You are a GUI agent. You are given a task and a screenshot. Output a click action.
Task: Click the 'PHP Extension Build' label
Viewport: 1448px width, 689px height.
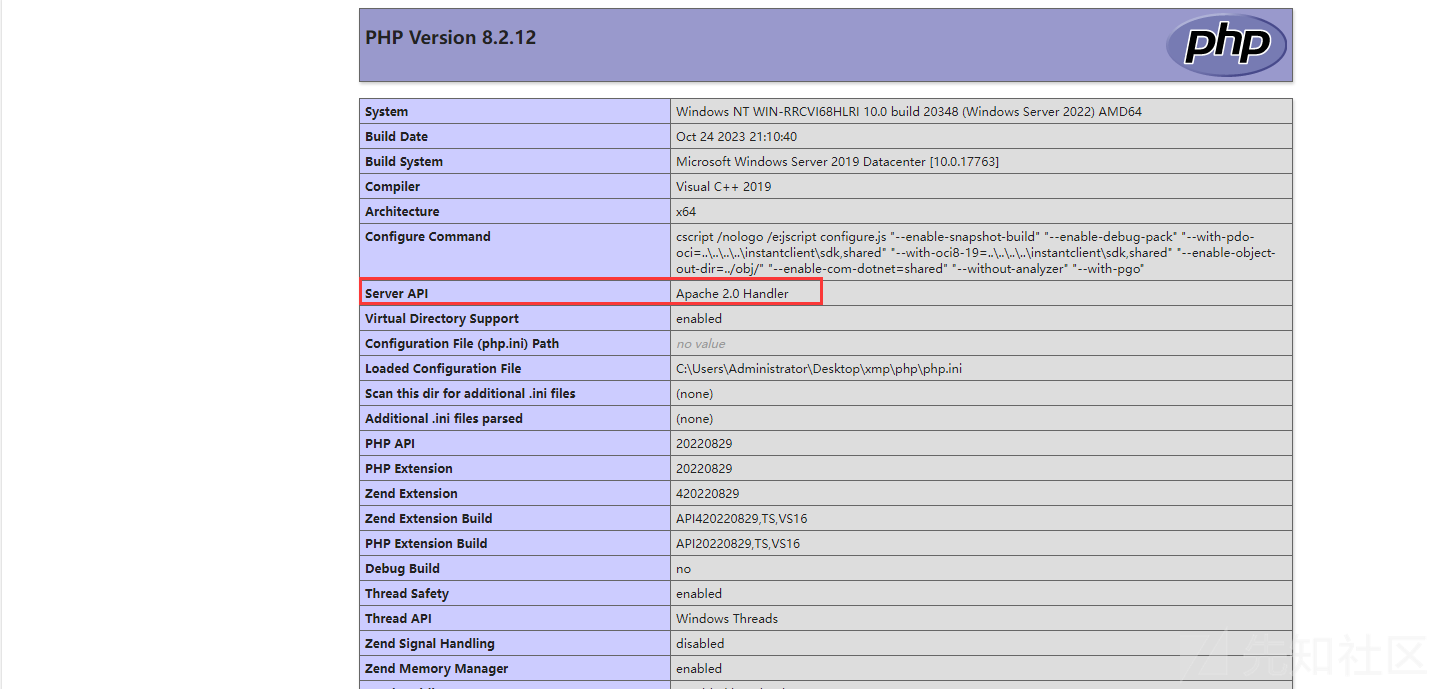(426, 544)
